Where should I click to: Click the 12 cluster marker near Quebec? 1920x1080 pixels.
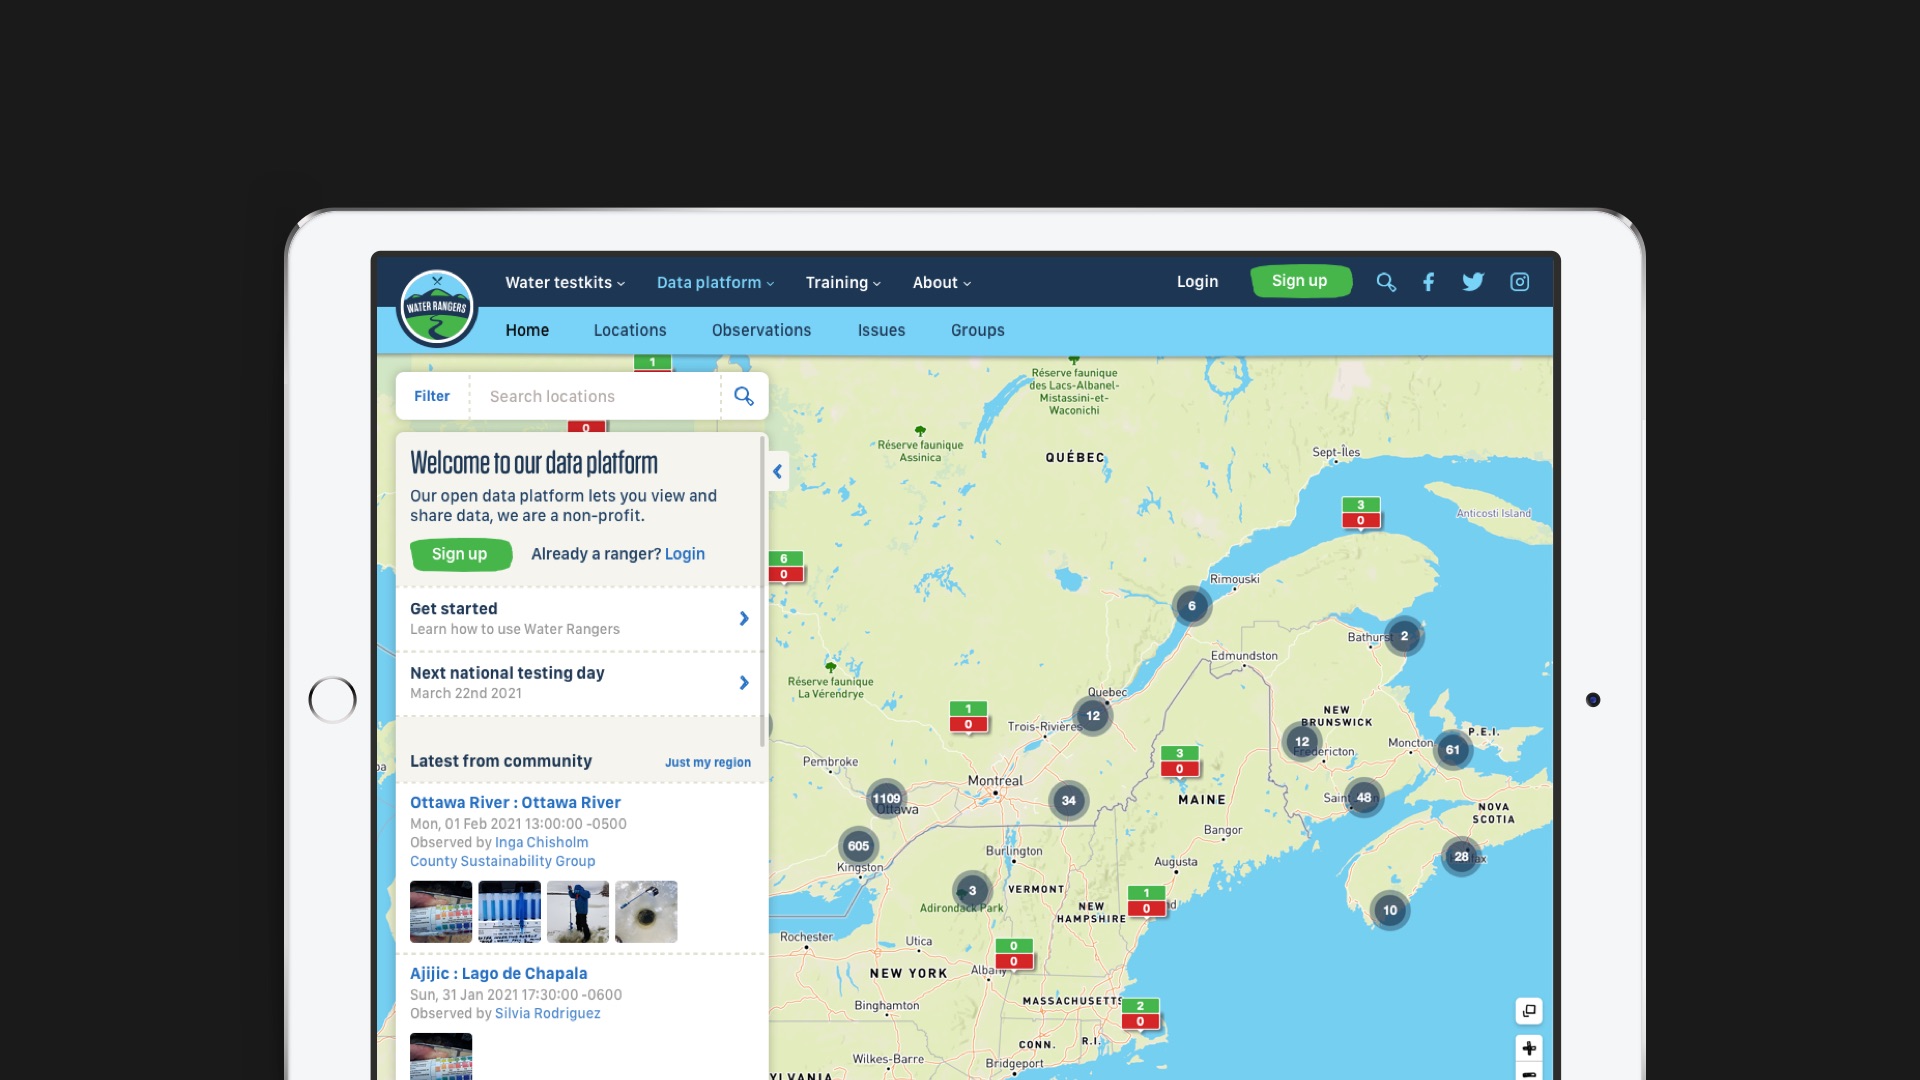[x=1093, y=716]
